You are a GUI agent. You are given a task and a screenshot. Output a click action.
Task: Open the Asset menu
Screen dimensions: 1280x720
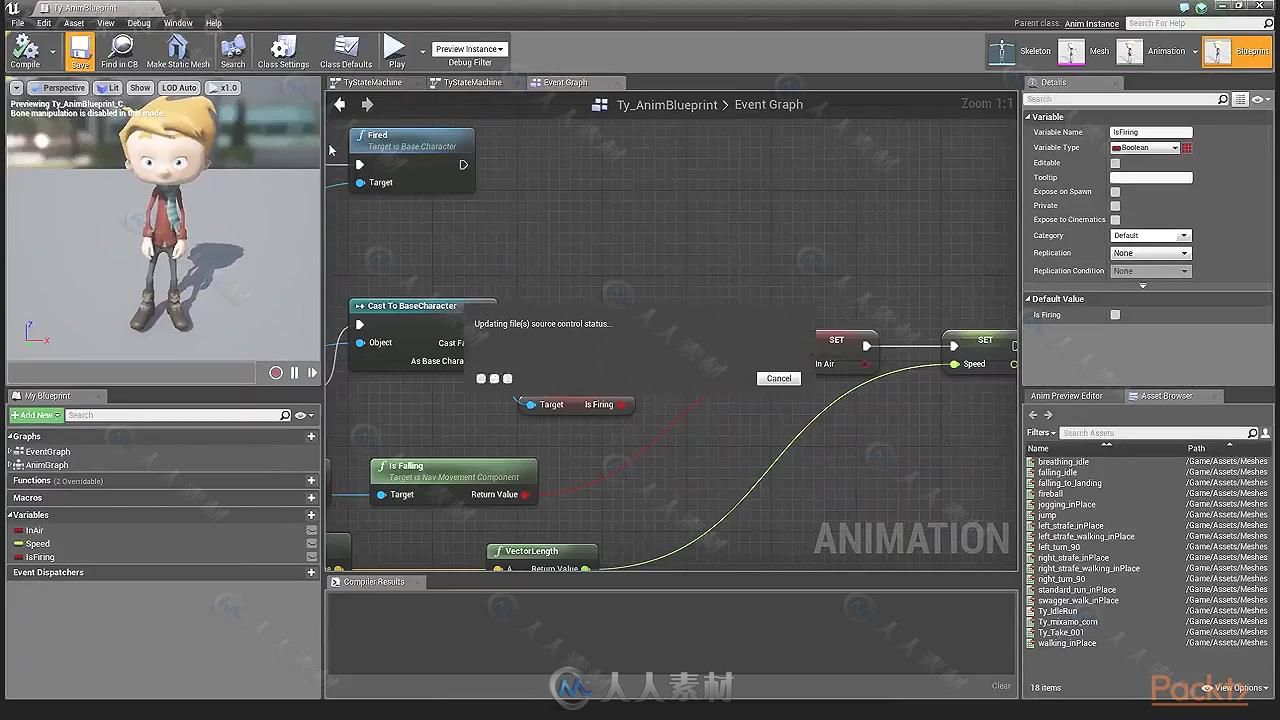74,23
